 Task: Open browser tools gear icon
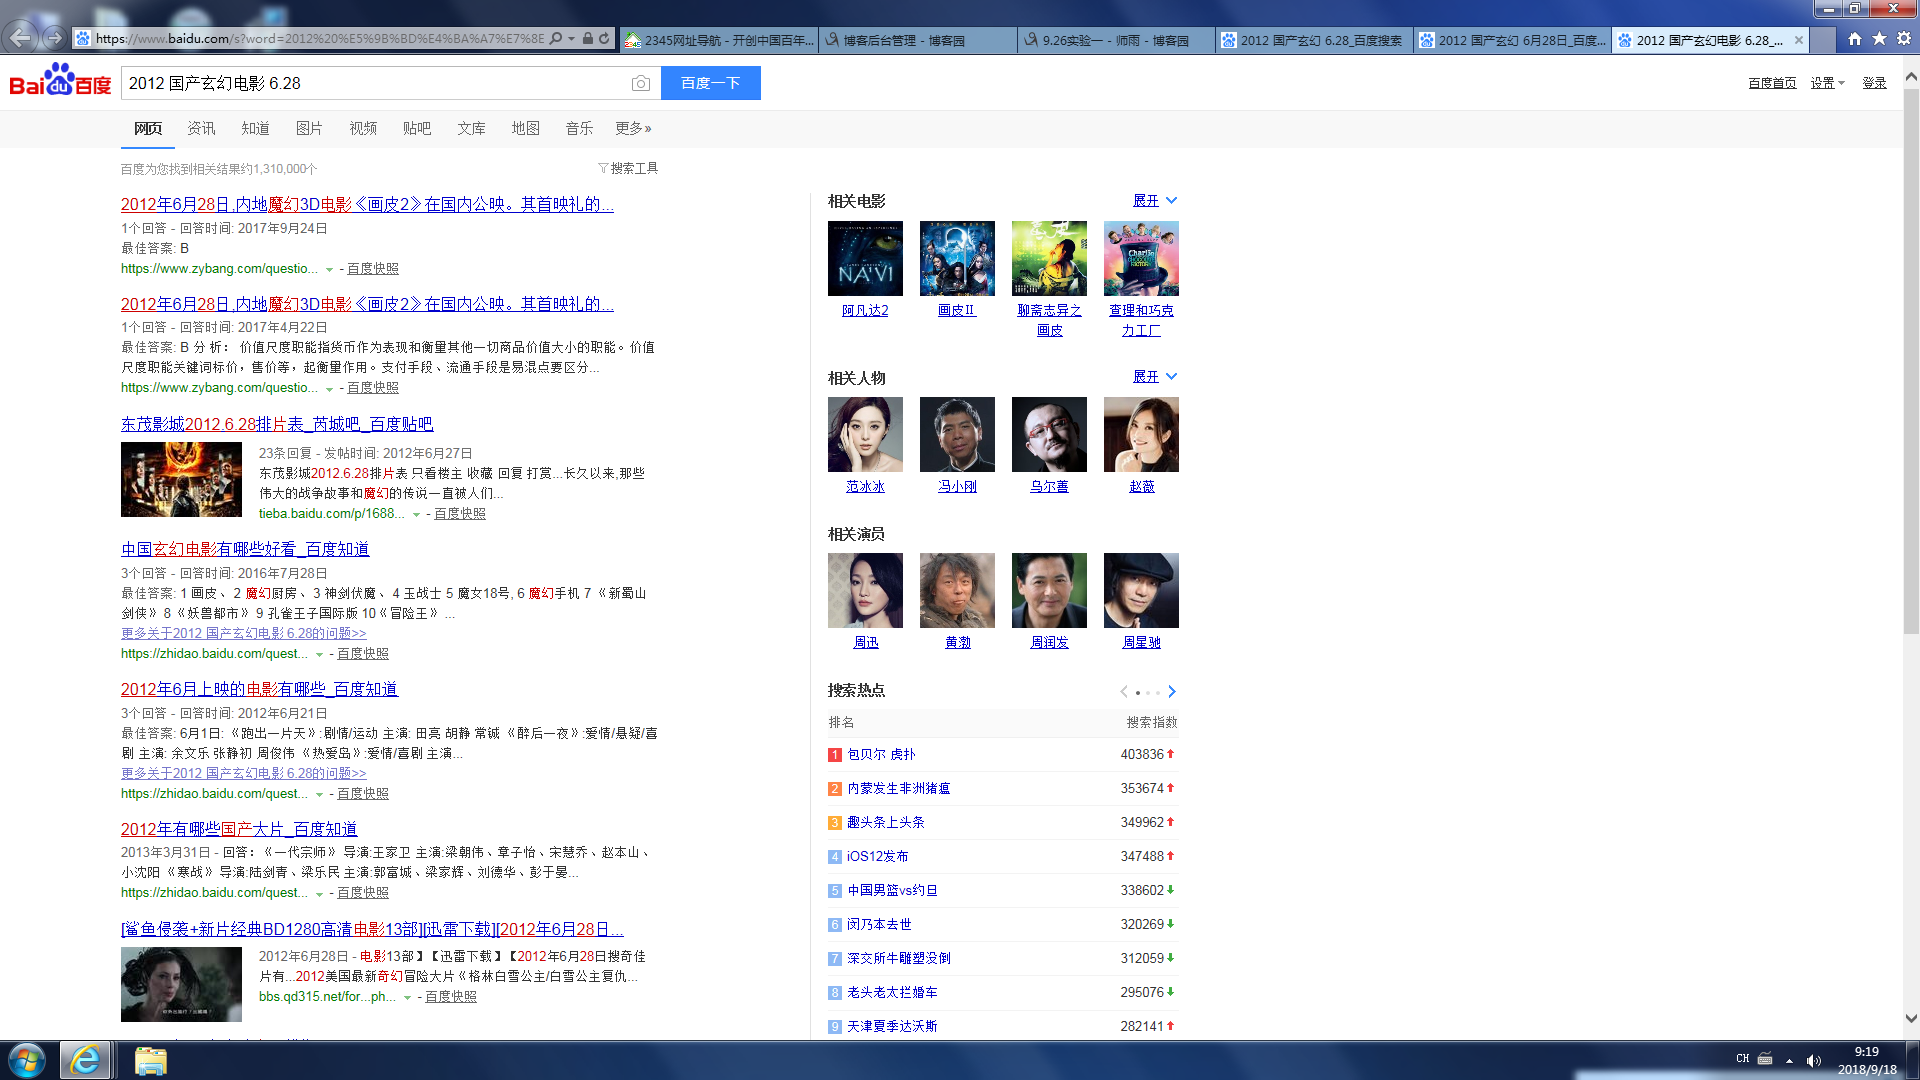point(1903,39)
